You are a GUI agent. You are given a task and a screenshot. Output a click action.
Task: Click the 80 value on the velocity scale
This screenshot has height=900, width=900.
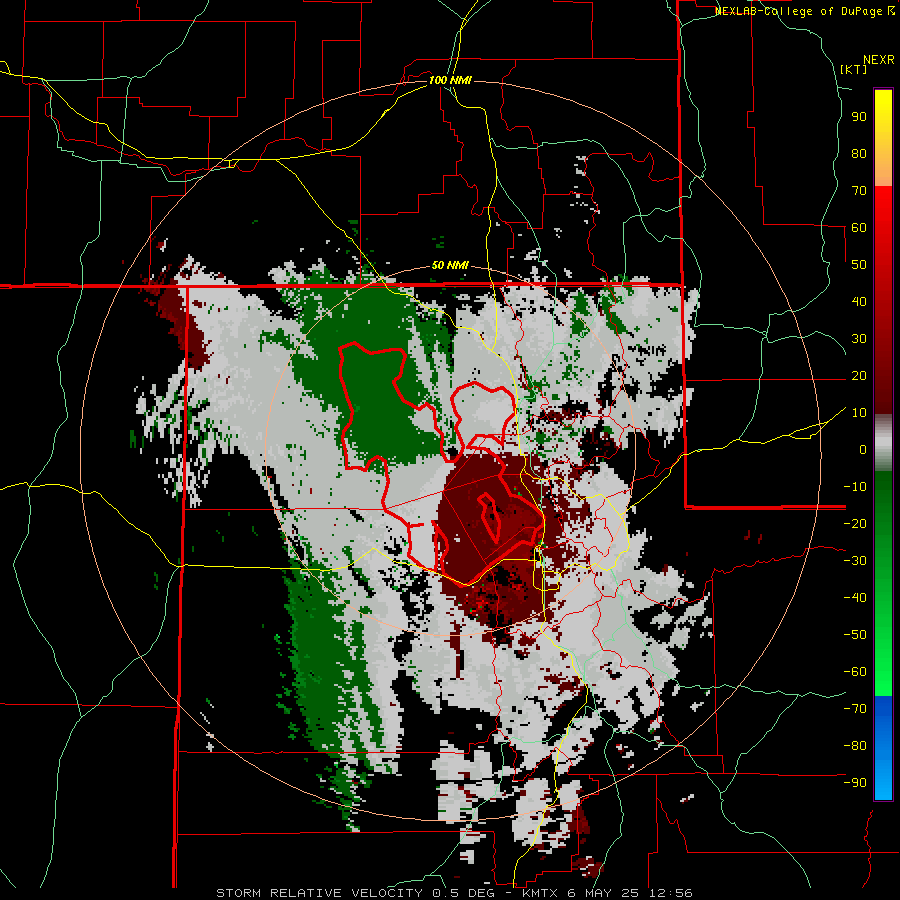(859, 153)
